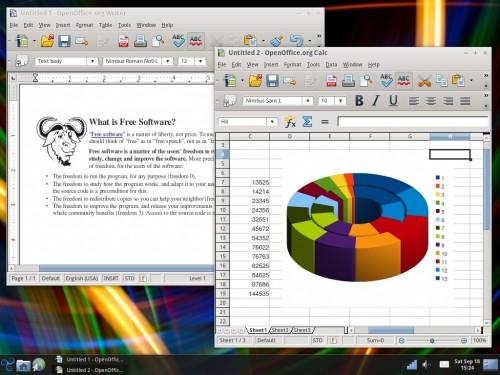
Task: Open the Function Wizard fx icon
Action: 290,122
